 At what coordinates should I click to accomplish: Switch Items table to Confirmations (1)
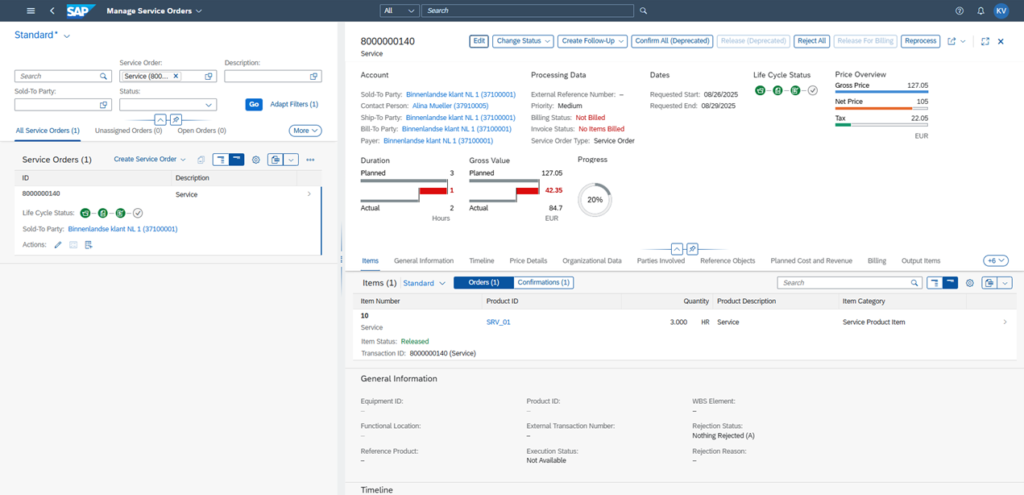click(545, 283)
